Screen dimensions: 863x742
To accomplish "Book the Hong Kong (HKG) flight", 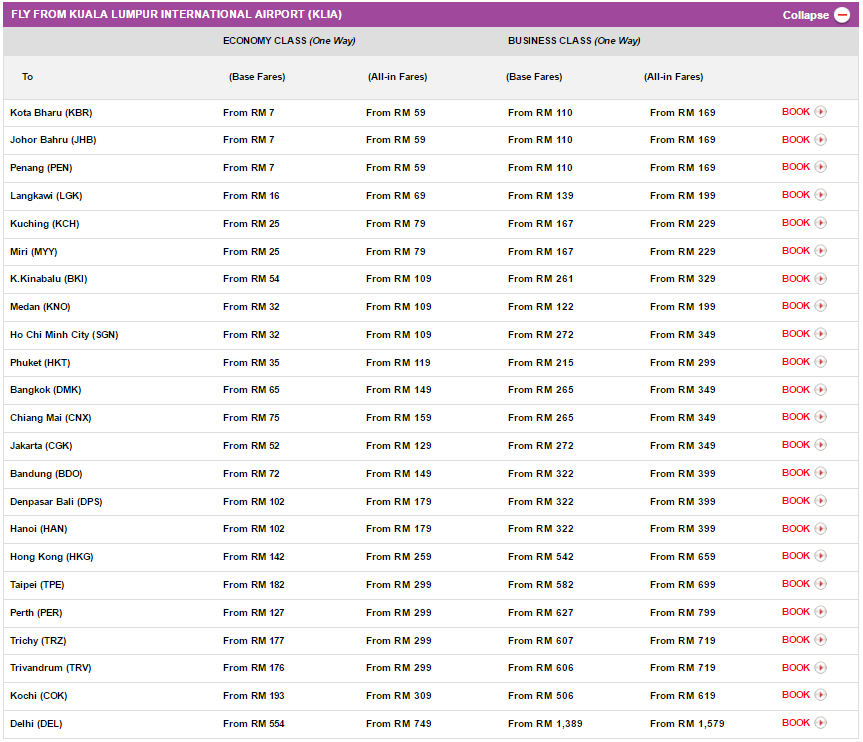I will 796,556.
